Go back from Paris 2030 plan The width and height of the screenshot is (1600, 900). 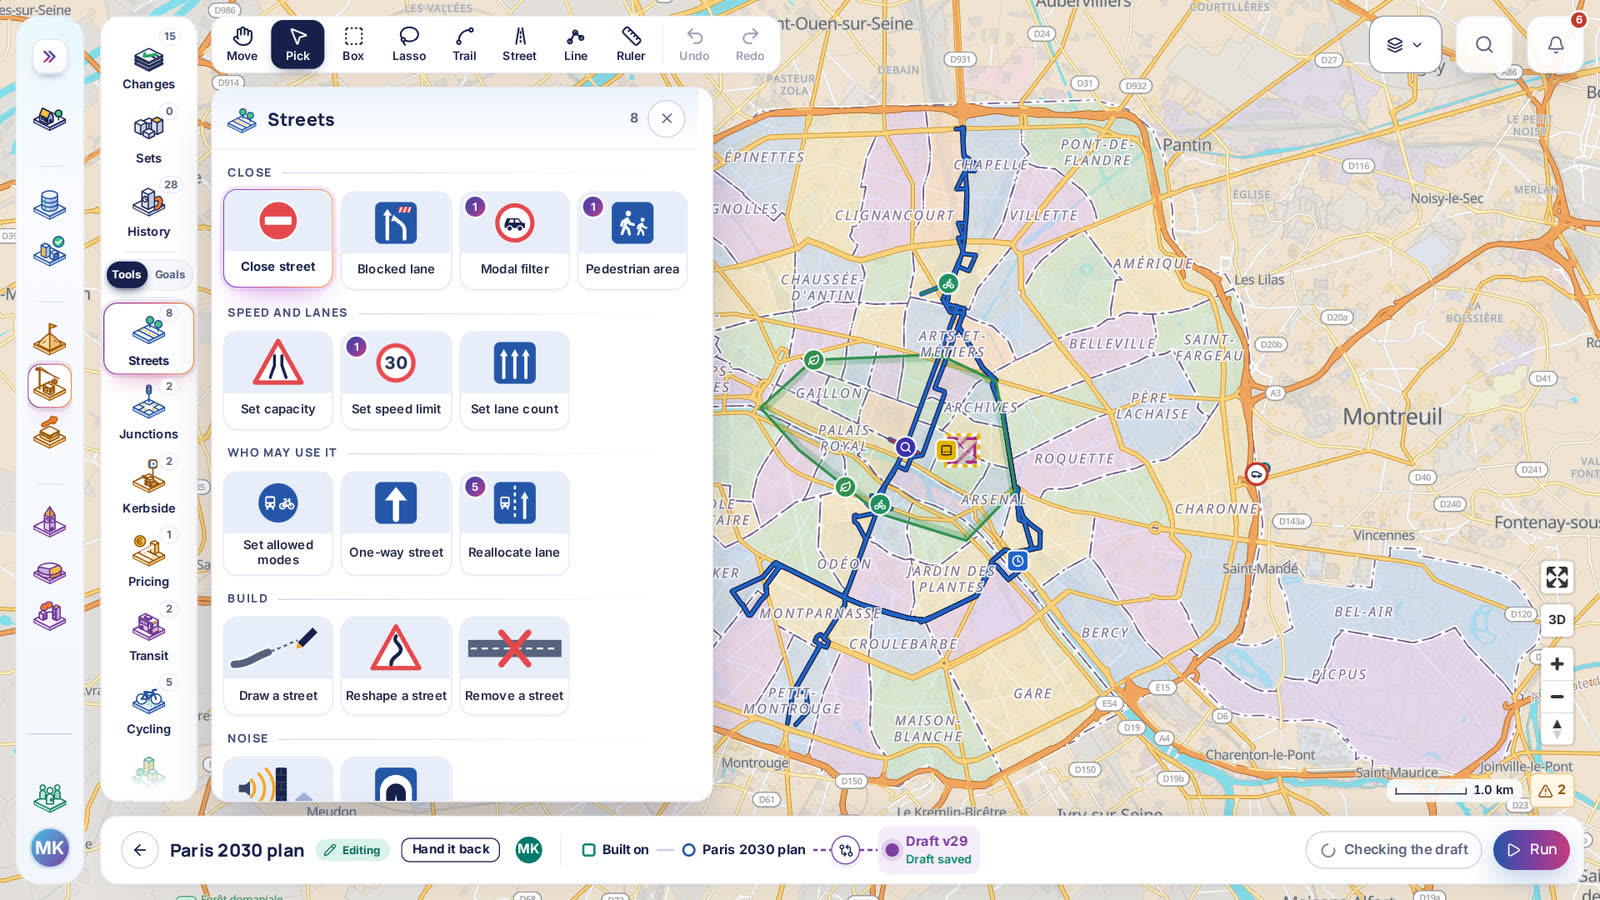140,850
